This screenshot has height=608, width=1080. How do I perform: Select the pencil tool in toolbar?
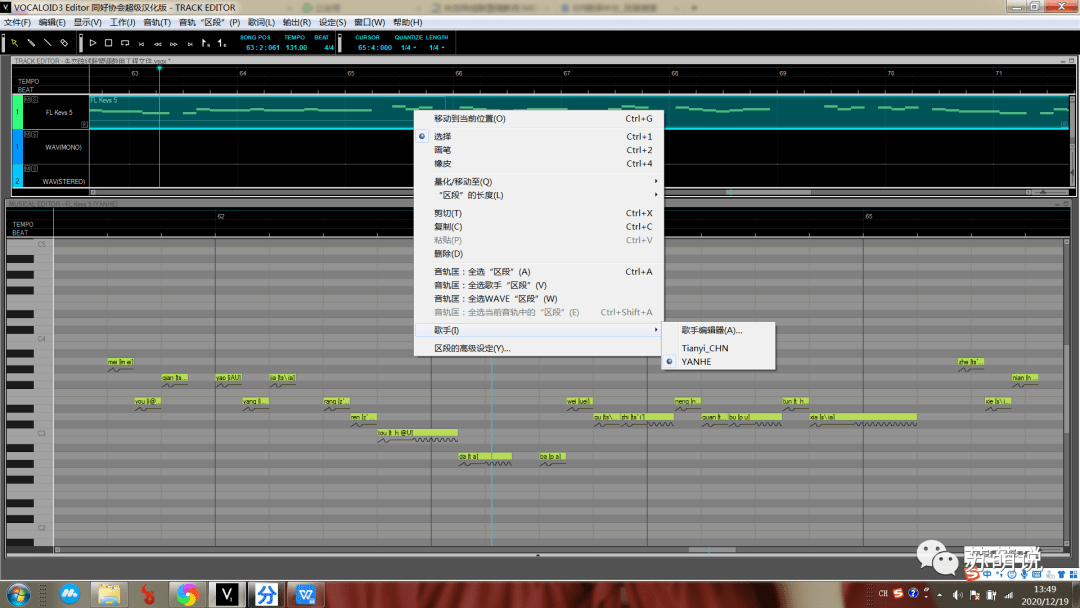pos(31,43)
